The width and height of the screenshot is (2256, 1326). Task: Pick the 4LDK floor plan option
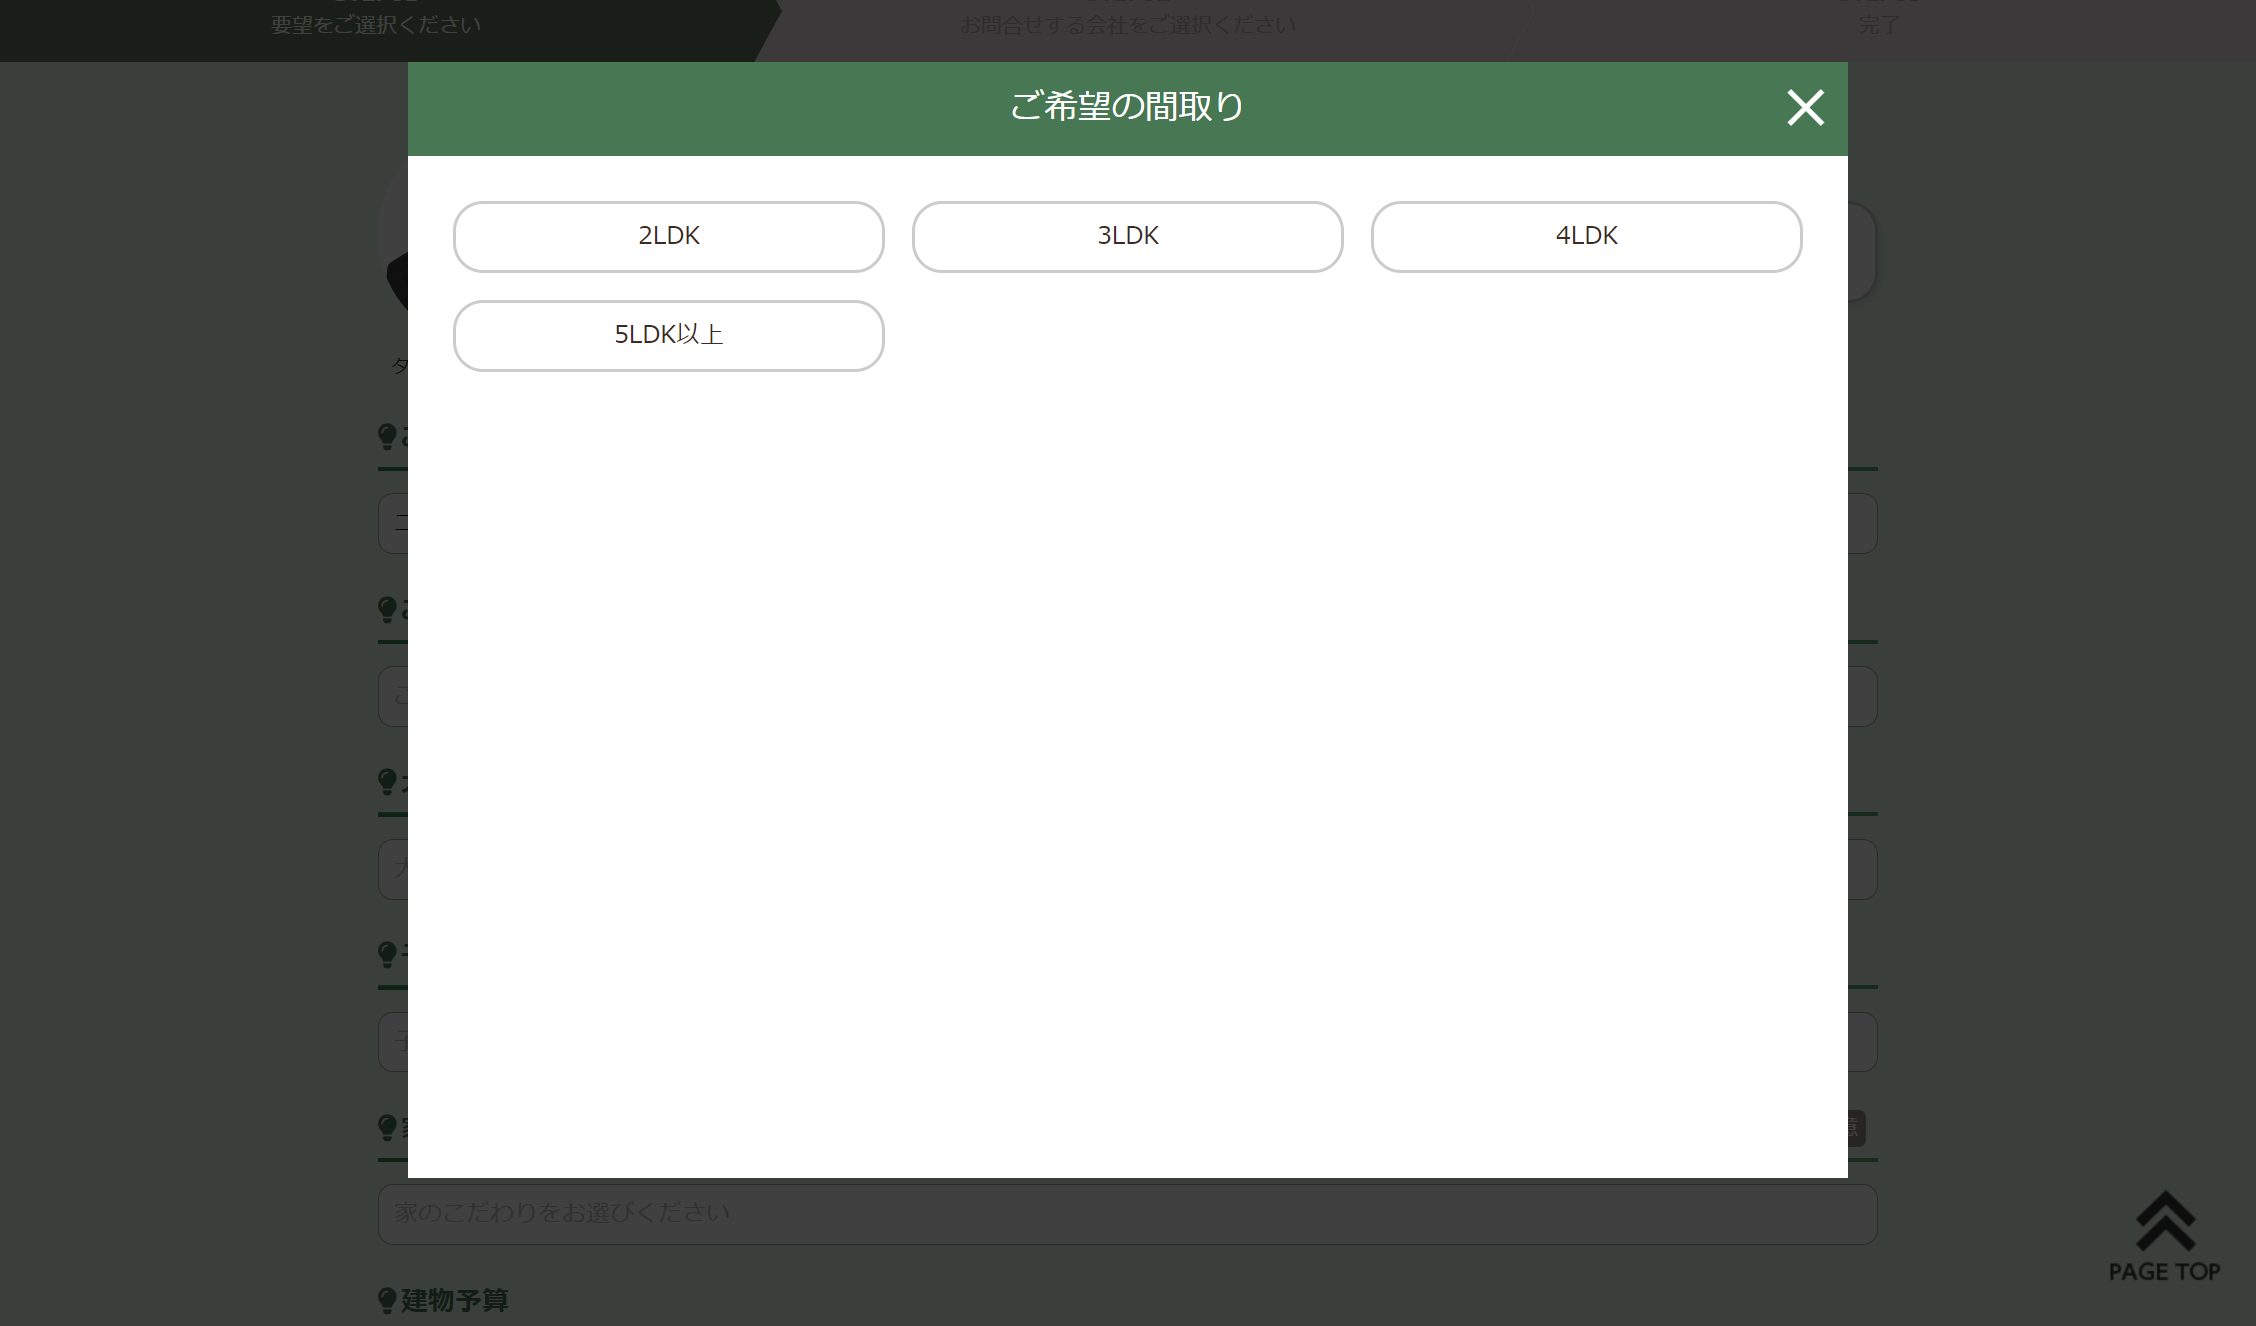[1586, 236]
